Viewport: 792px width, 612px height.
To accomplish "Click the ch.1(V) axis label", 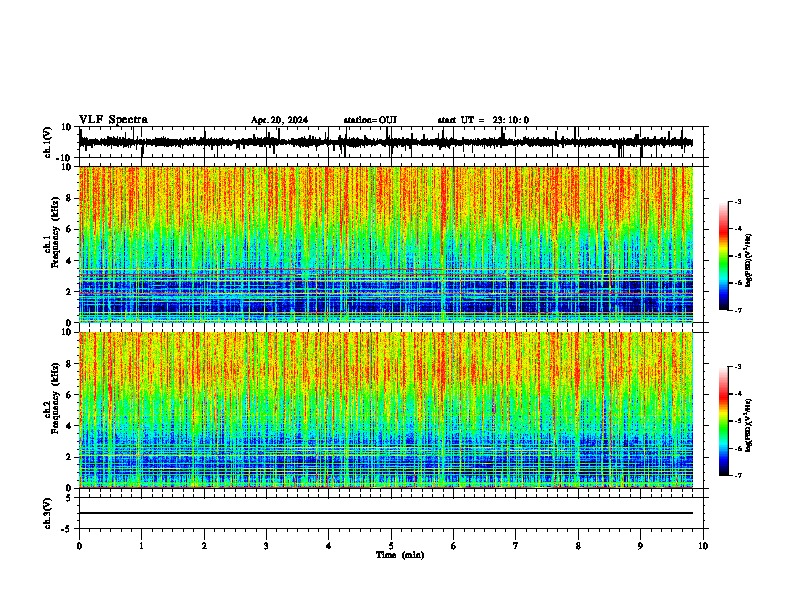I will coord(48,142).
